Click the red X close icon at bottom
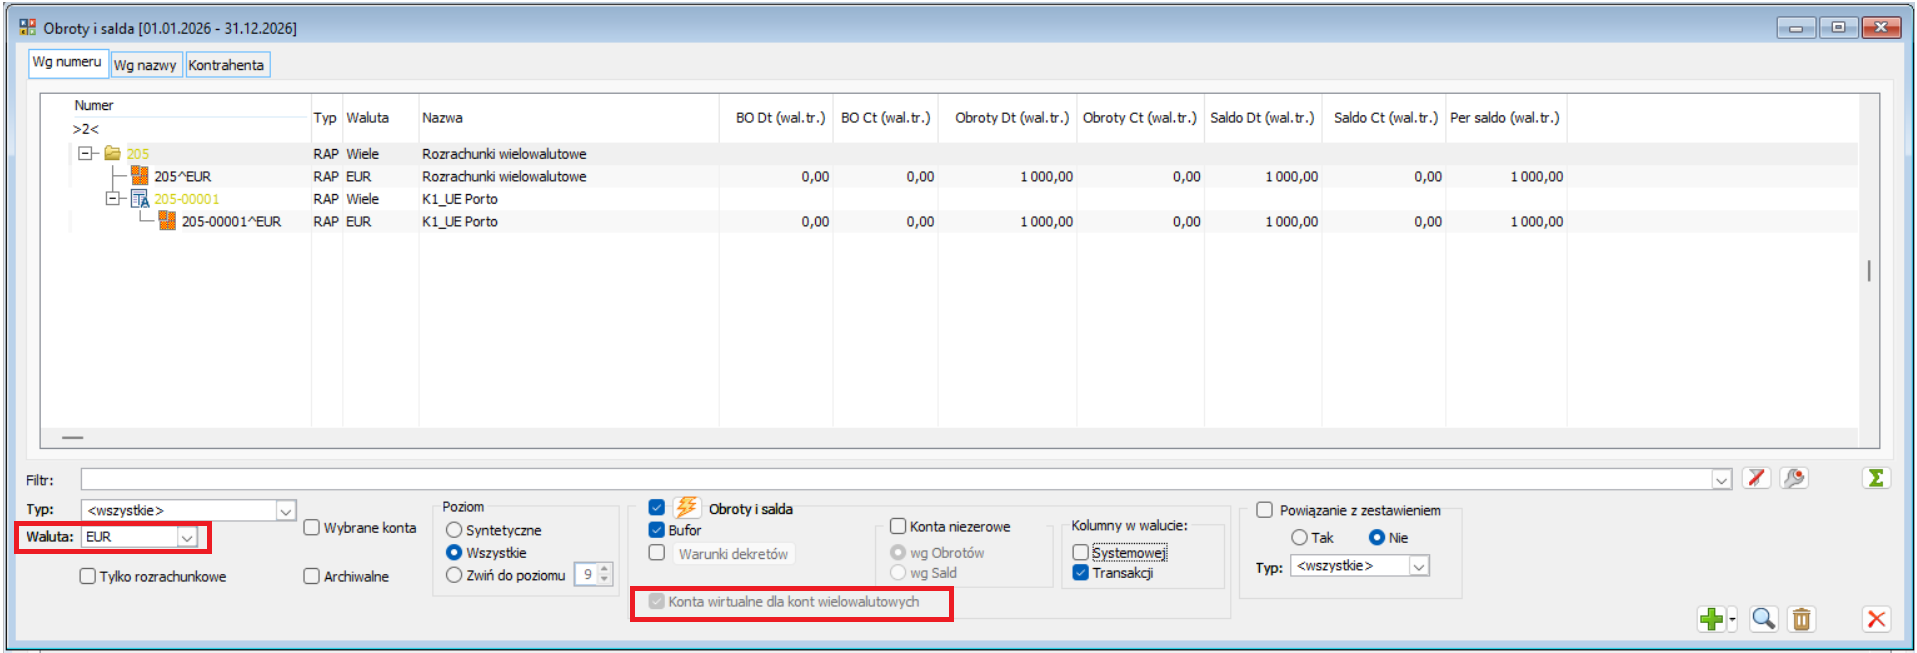Viewport: 1917px width, 653px height. tap(1876, 619)
